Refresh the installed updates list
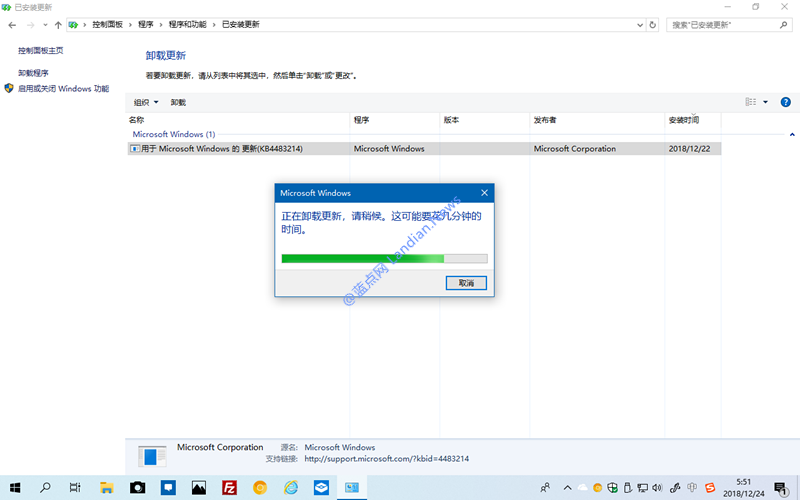The width and height of the screenshot is (800, 500). pos(653,25)
